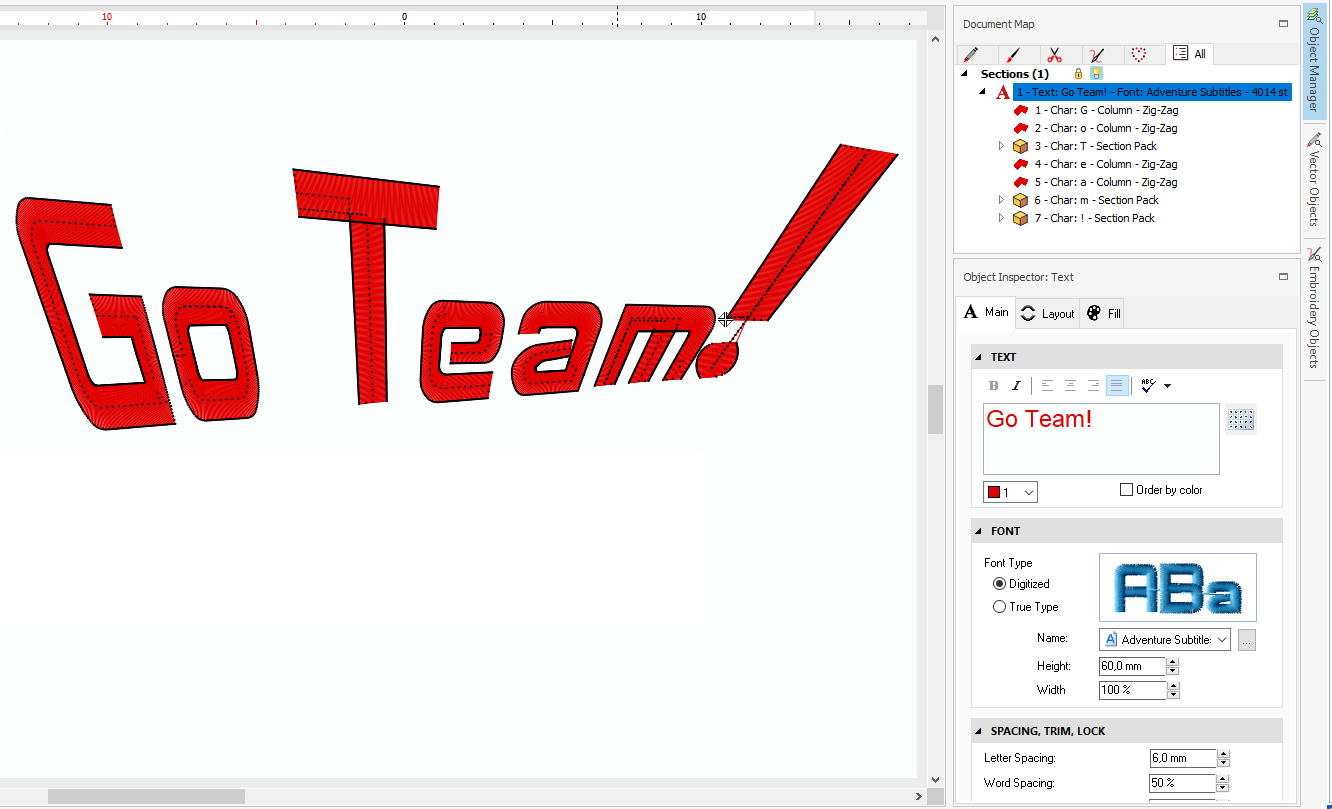
Task: Collapse the FONT section header
Action: [981, 531]
